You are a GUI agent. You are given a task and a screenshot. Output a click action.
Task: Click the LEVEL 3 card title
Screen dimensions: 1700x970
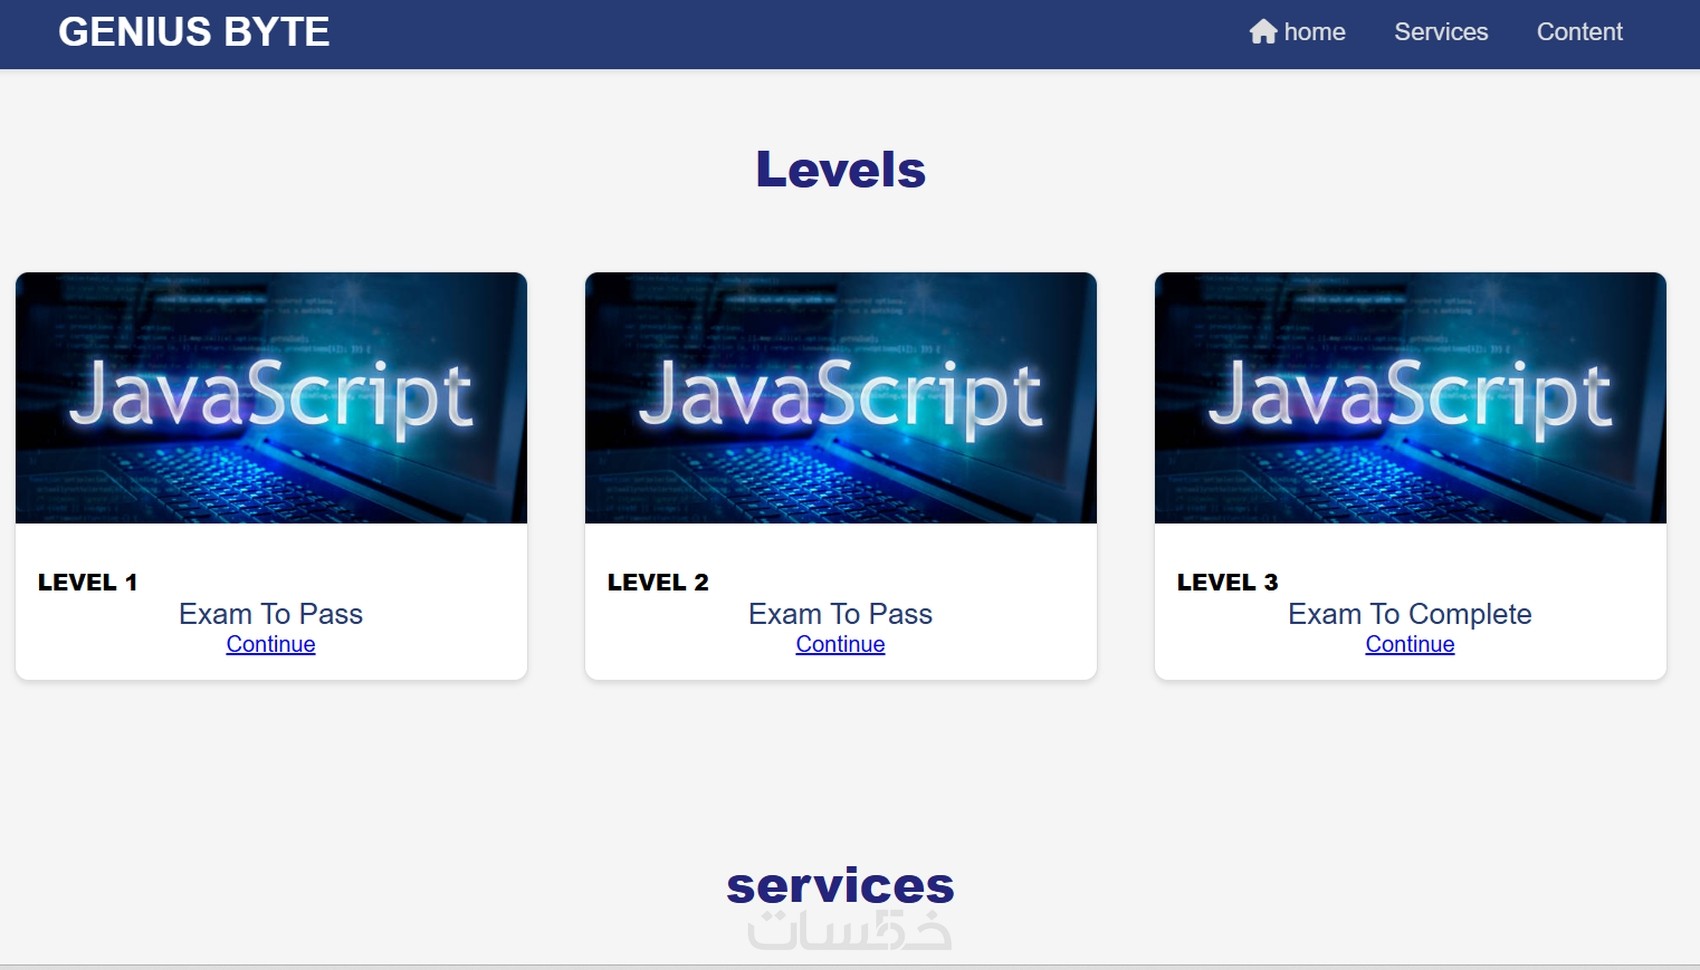[x=1227, y=582]
